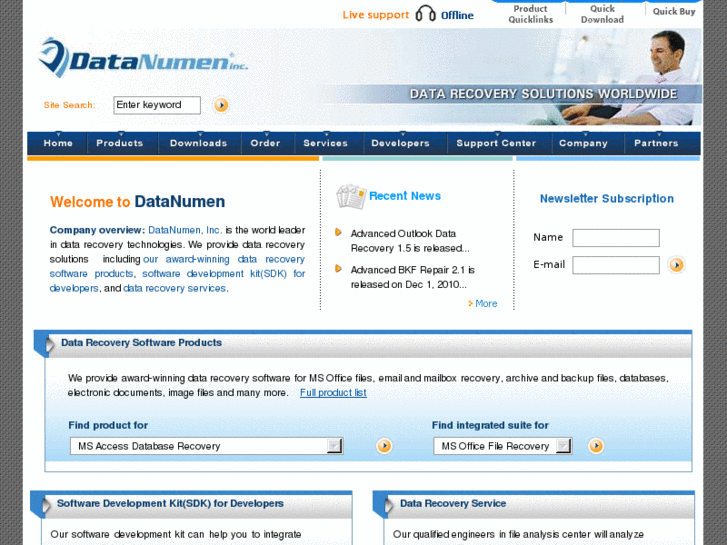727x545 pixels.
Task: Click Quick Download at the top
Action: 602,14
